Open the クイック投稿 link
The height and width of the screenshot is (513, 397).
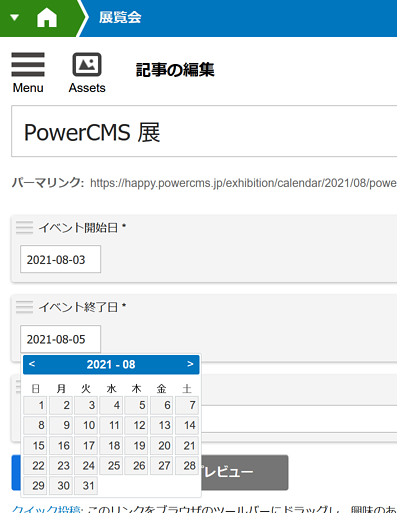pos(46,509)
